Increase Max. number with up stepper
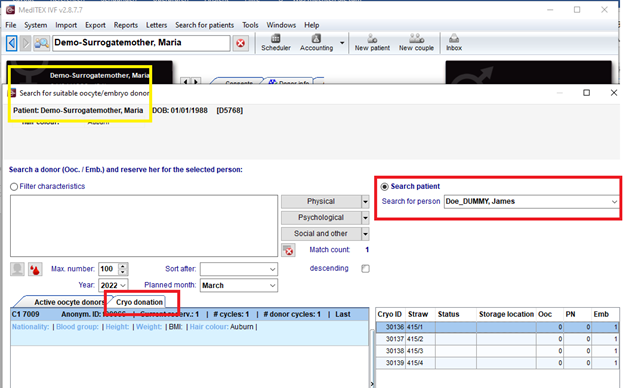The image size is (623, 388). (123, 266)
